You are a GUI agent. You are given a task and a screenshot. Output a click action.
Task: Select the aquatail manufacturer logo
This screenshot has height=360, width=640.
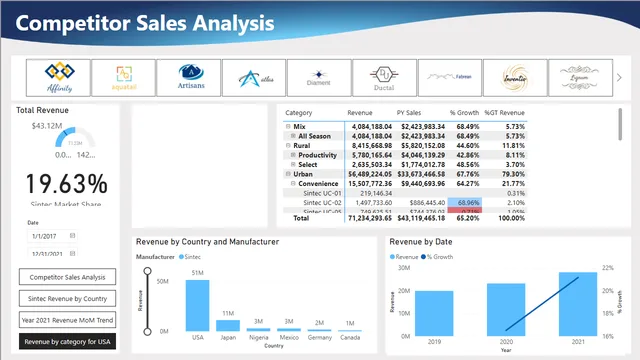pos(124,78)
